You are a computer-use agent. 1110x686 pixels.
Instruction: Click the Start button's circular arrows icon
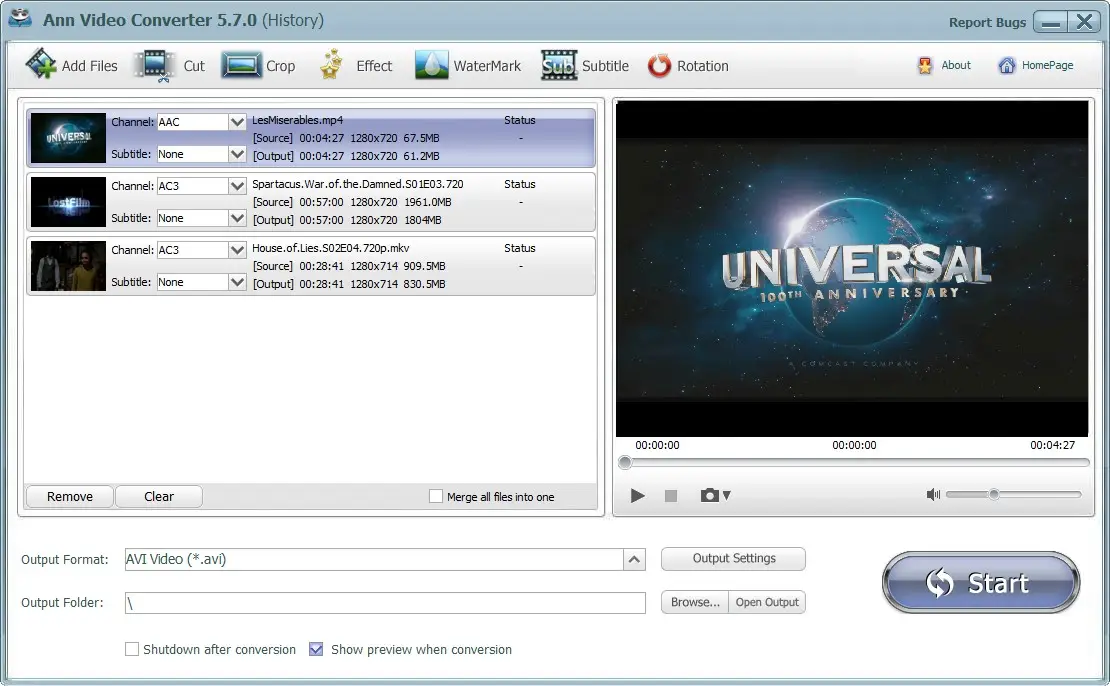[939, 583]
